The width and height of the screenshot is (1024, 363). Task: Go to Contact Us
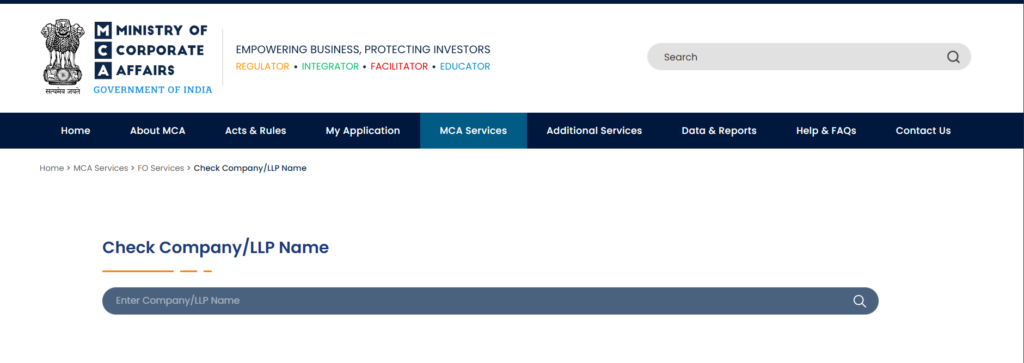pos(923,131)
